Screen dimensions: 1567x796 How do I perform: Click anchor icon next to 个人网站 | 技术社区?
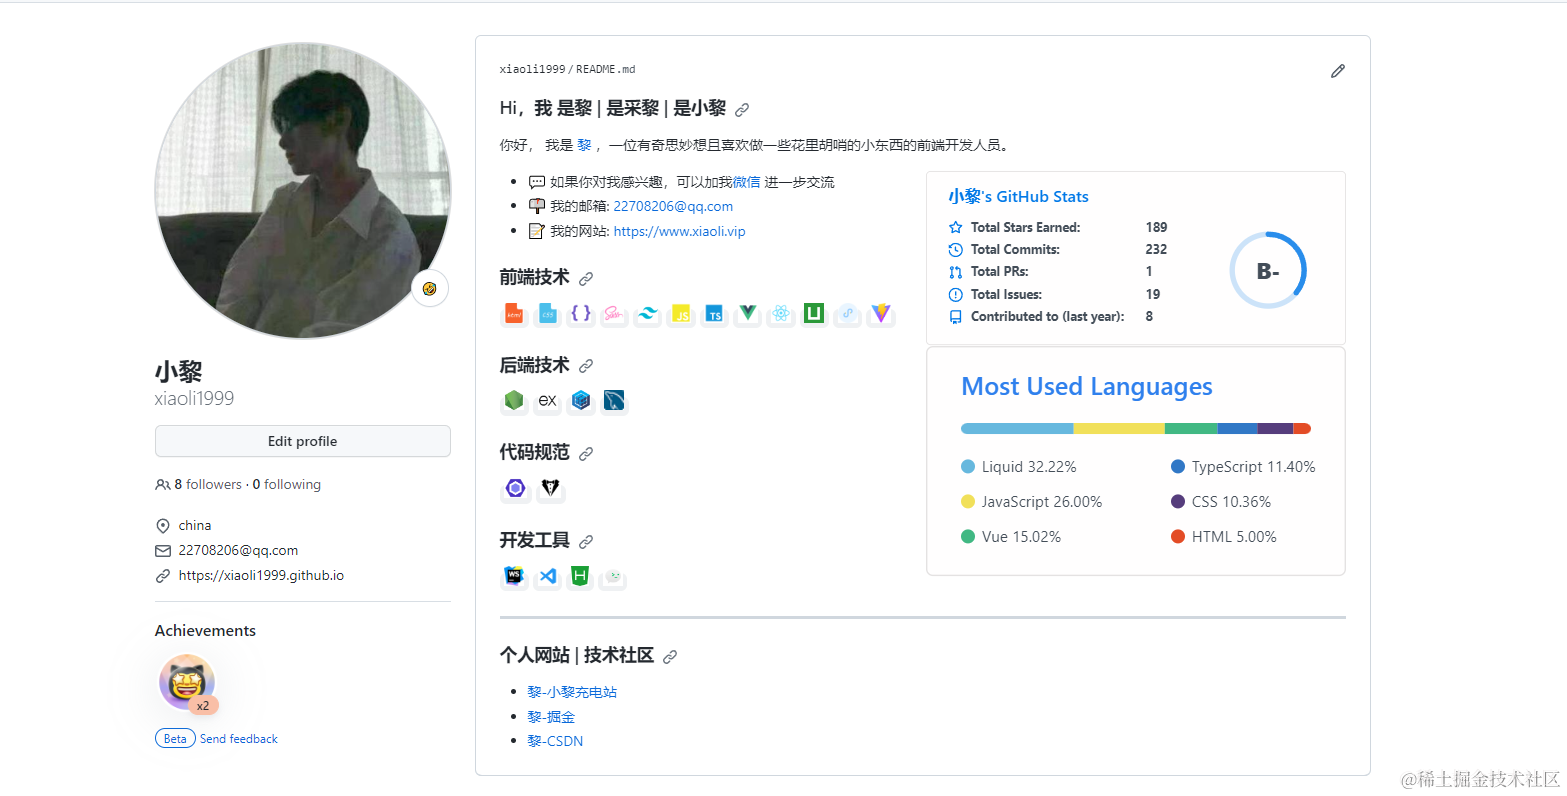pos(670,657)
